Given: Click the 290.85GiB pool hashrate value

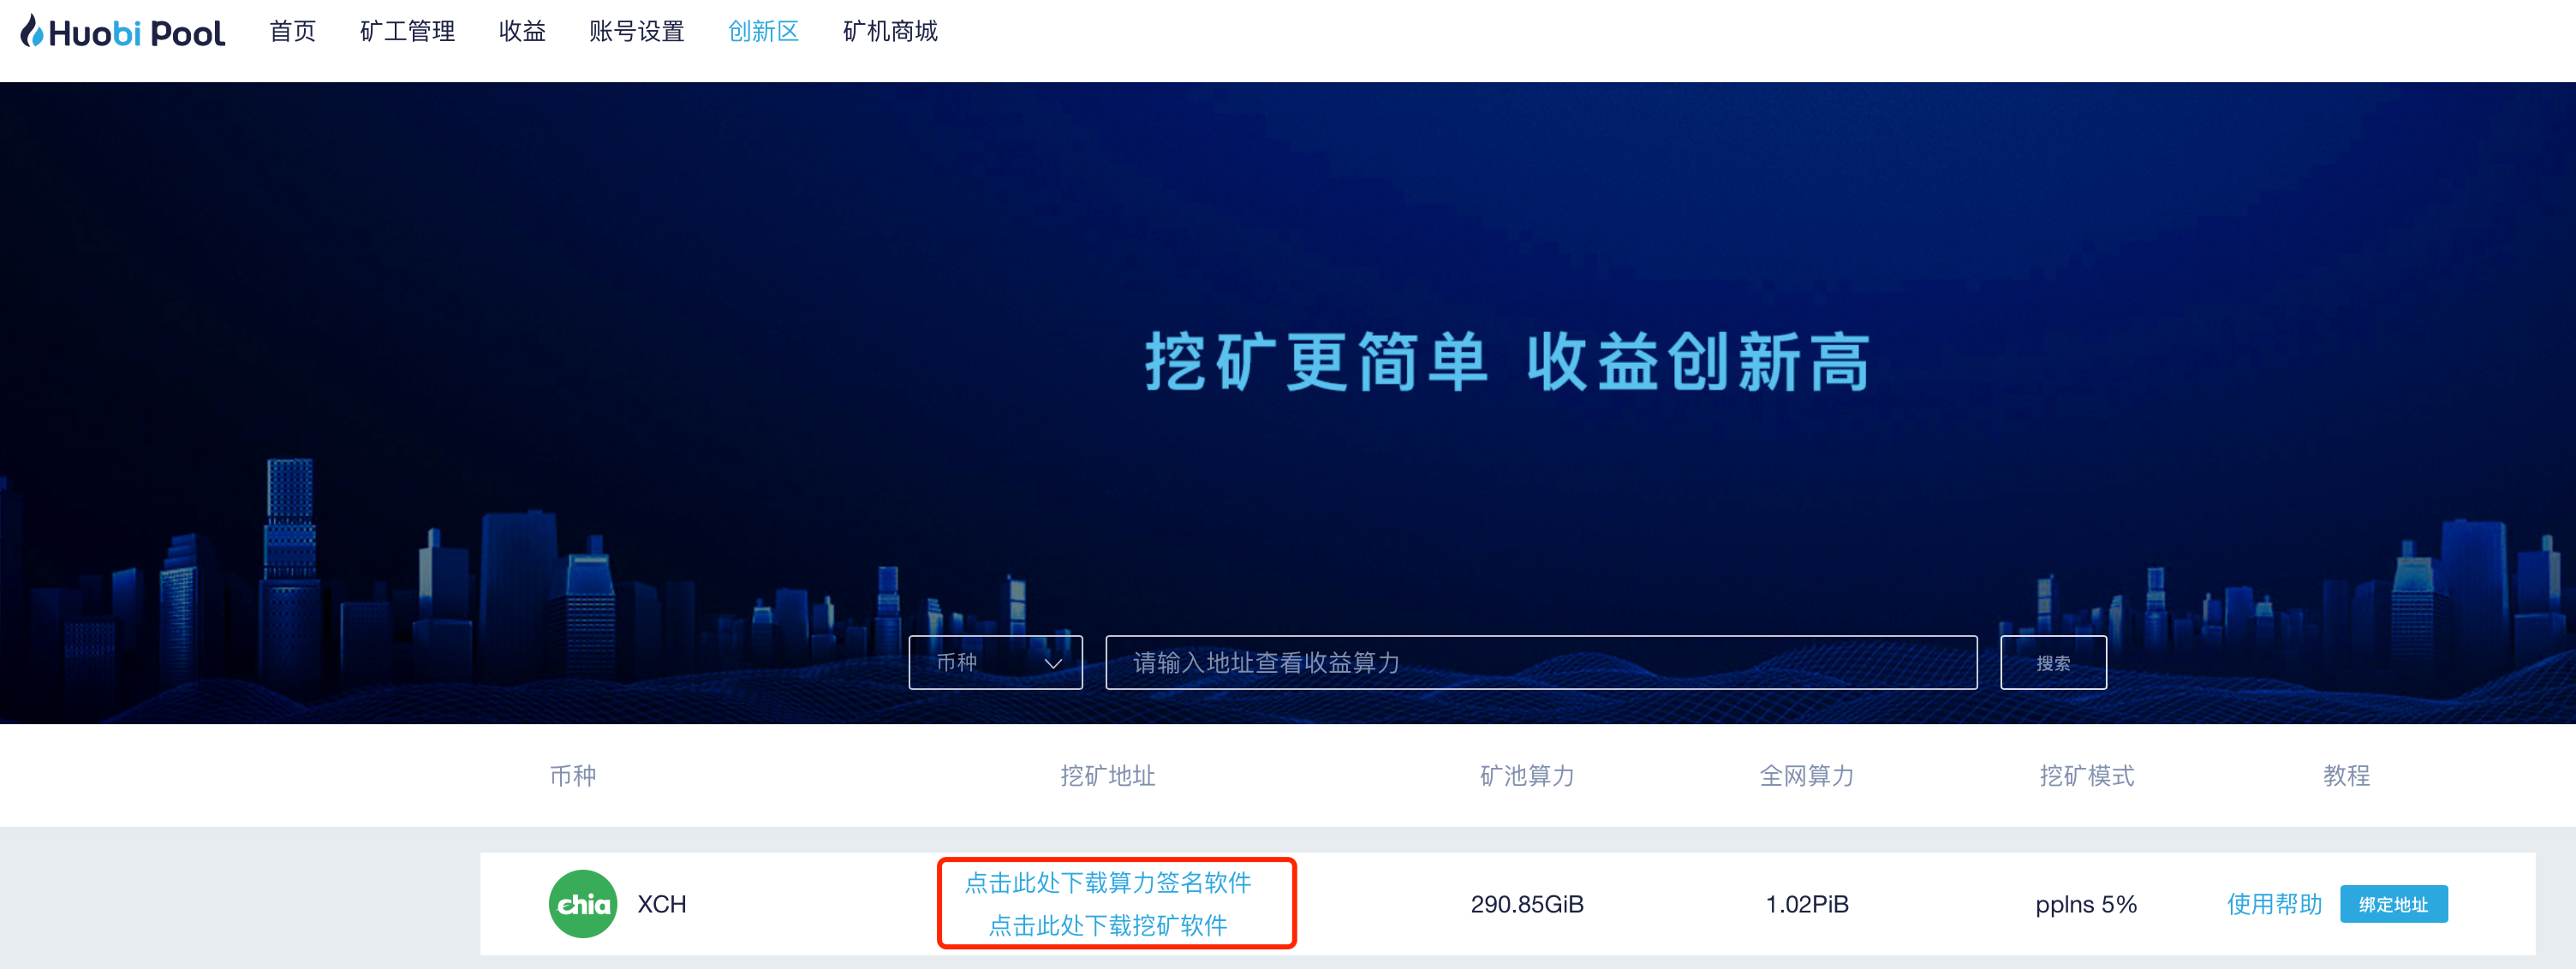Looking at the screenshot, I should pyautogui.click(x=1526, y=904).
